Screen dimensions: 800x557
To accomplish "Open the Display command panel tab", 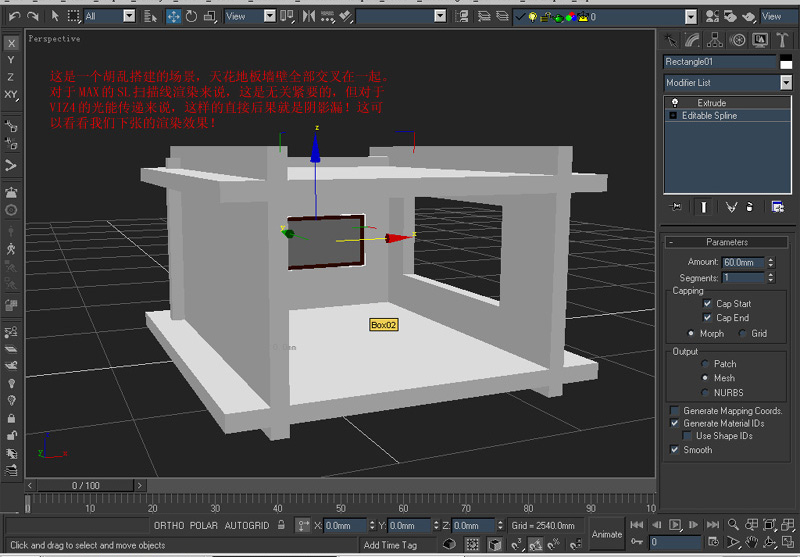I will 759,40.
